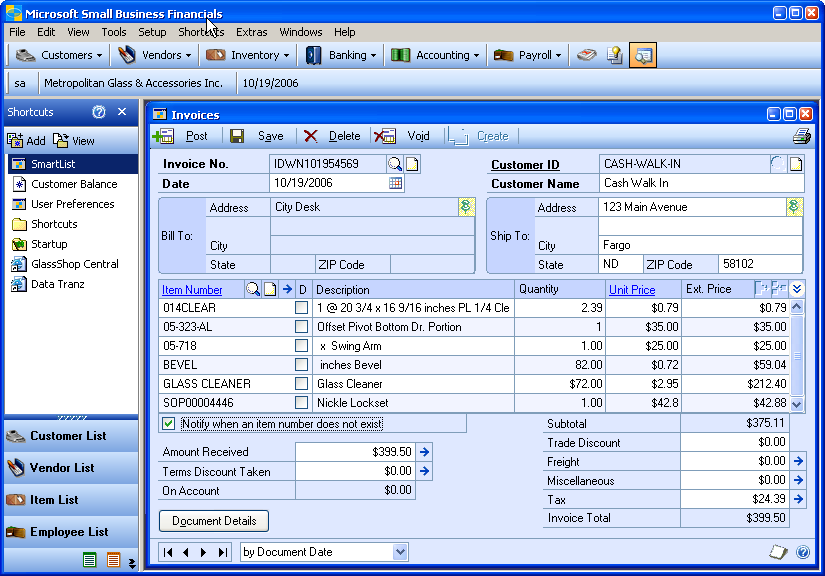Open the Windows menu
825x576 pixels.
[x=300, y=32]
